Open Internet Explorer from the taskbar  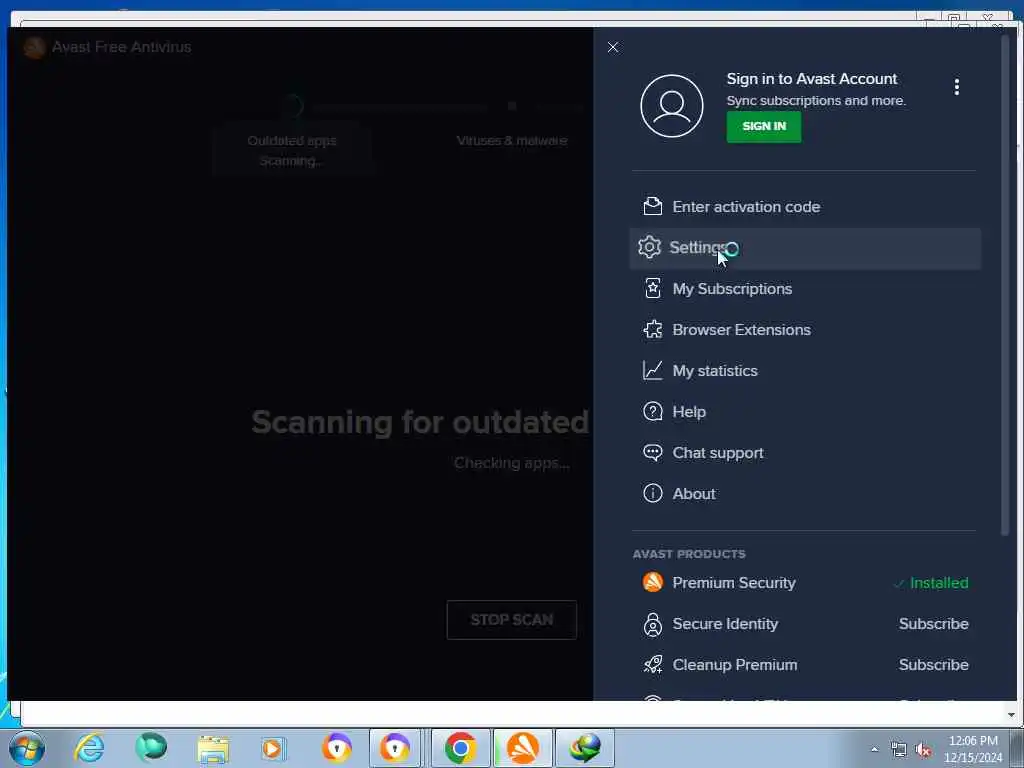89,748
